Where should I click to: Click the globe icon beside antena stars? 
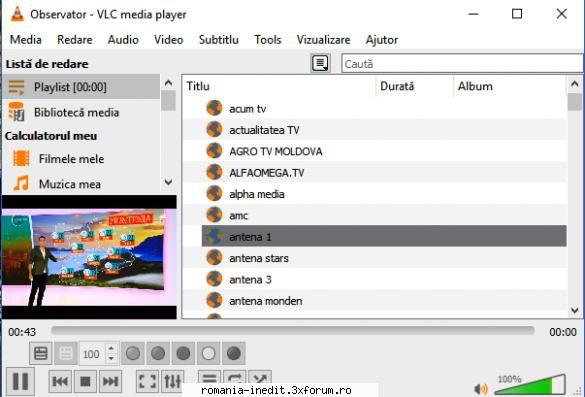215,257
